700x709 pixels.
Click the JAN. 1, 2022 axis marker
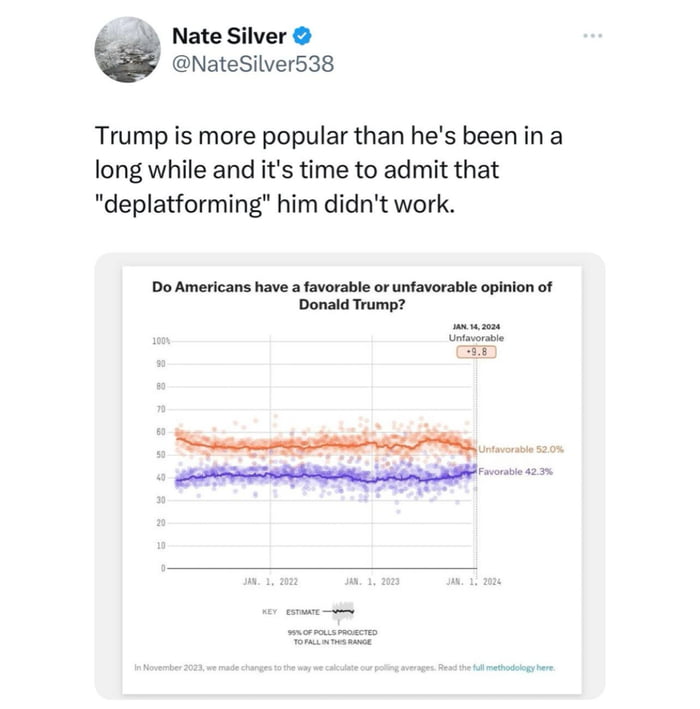(x=270, y=580)
